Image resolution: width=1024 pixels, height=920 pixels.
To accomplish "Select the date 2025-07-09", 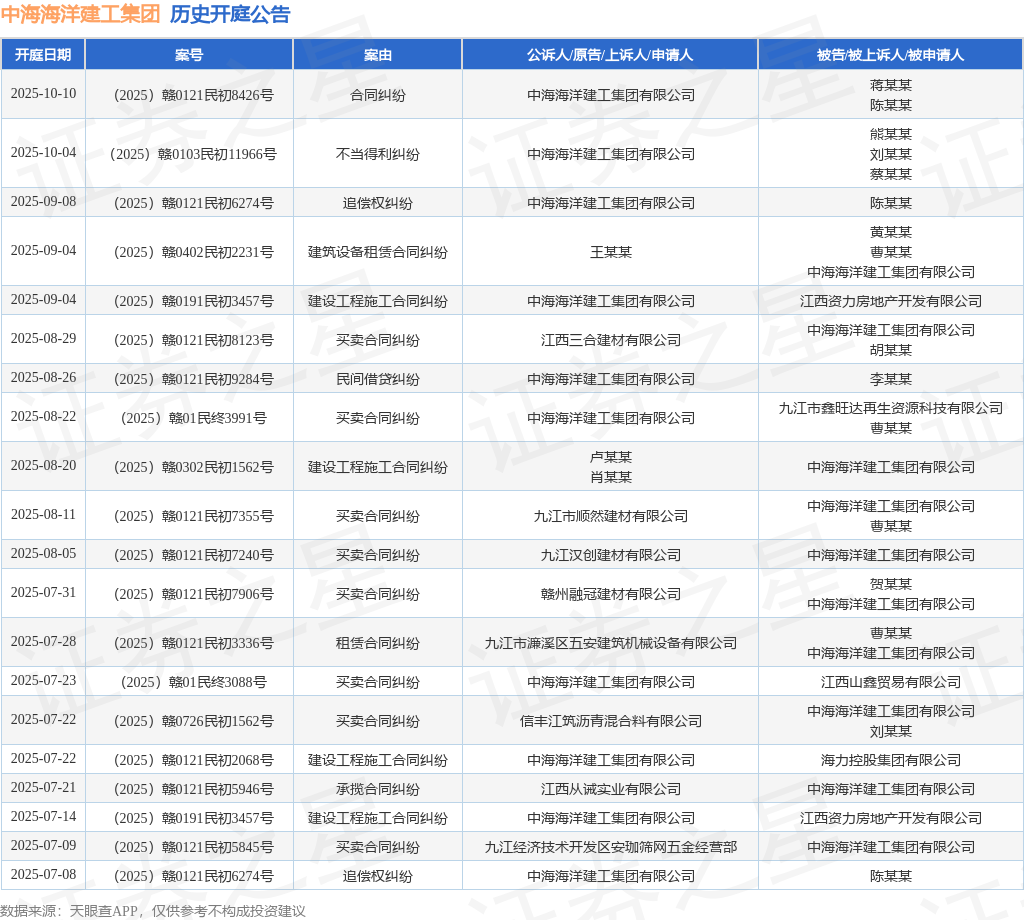I will point(43,846).
